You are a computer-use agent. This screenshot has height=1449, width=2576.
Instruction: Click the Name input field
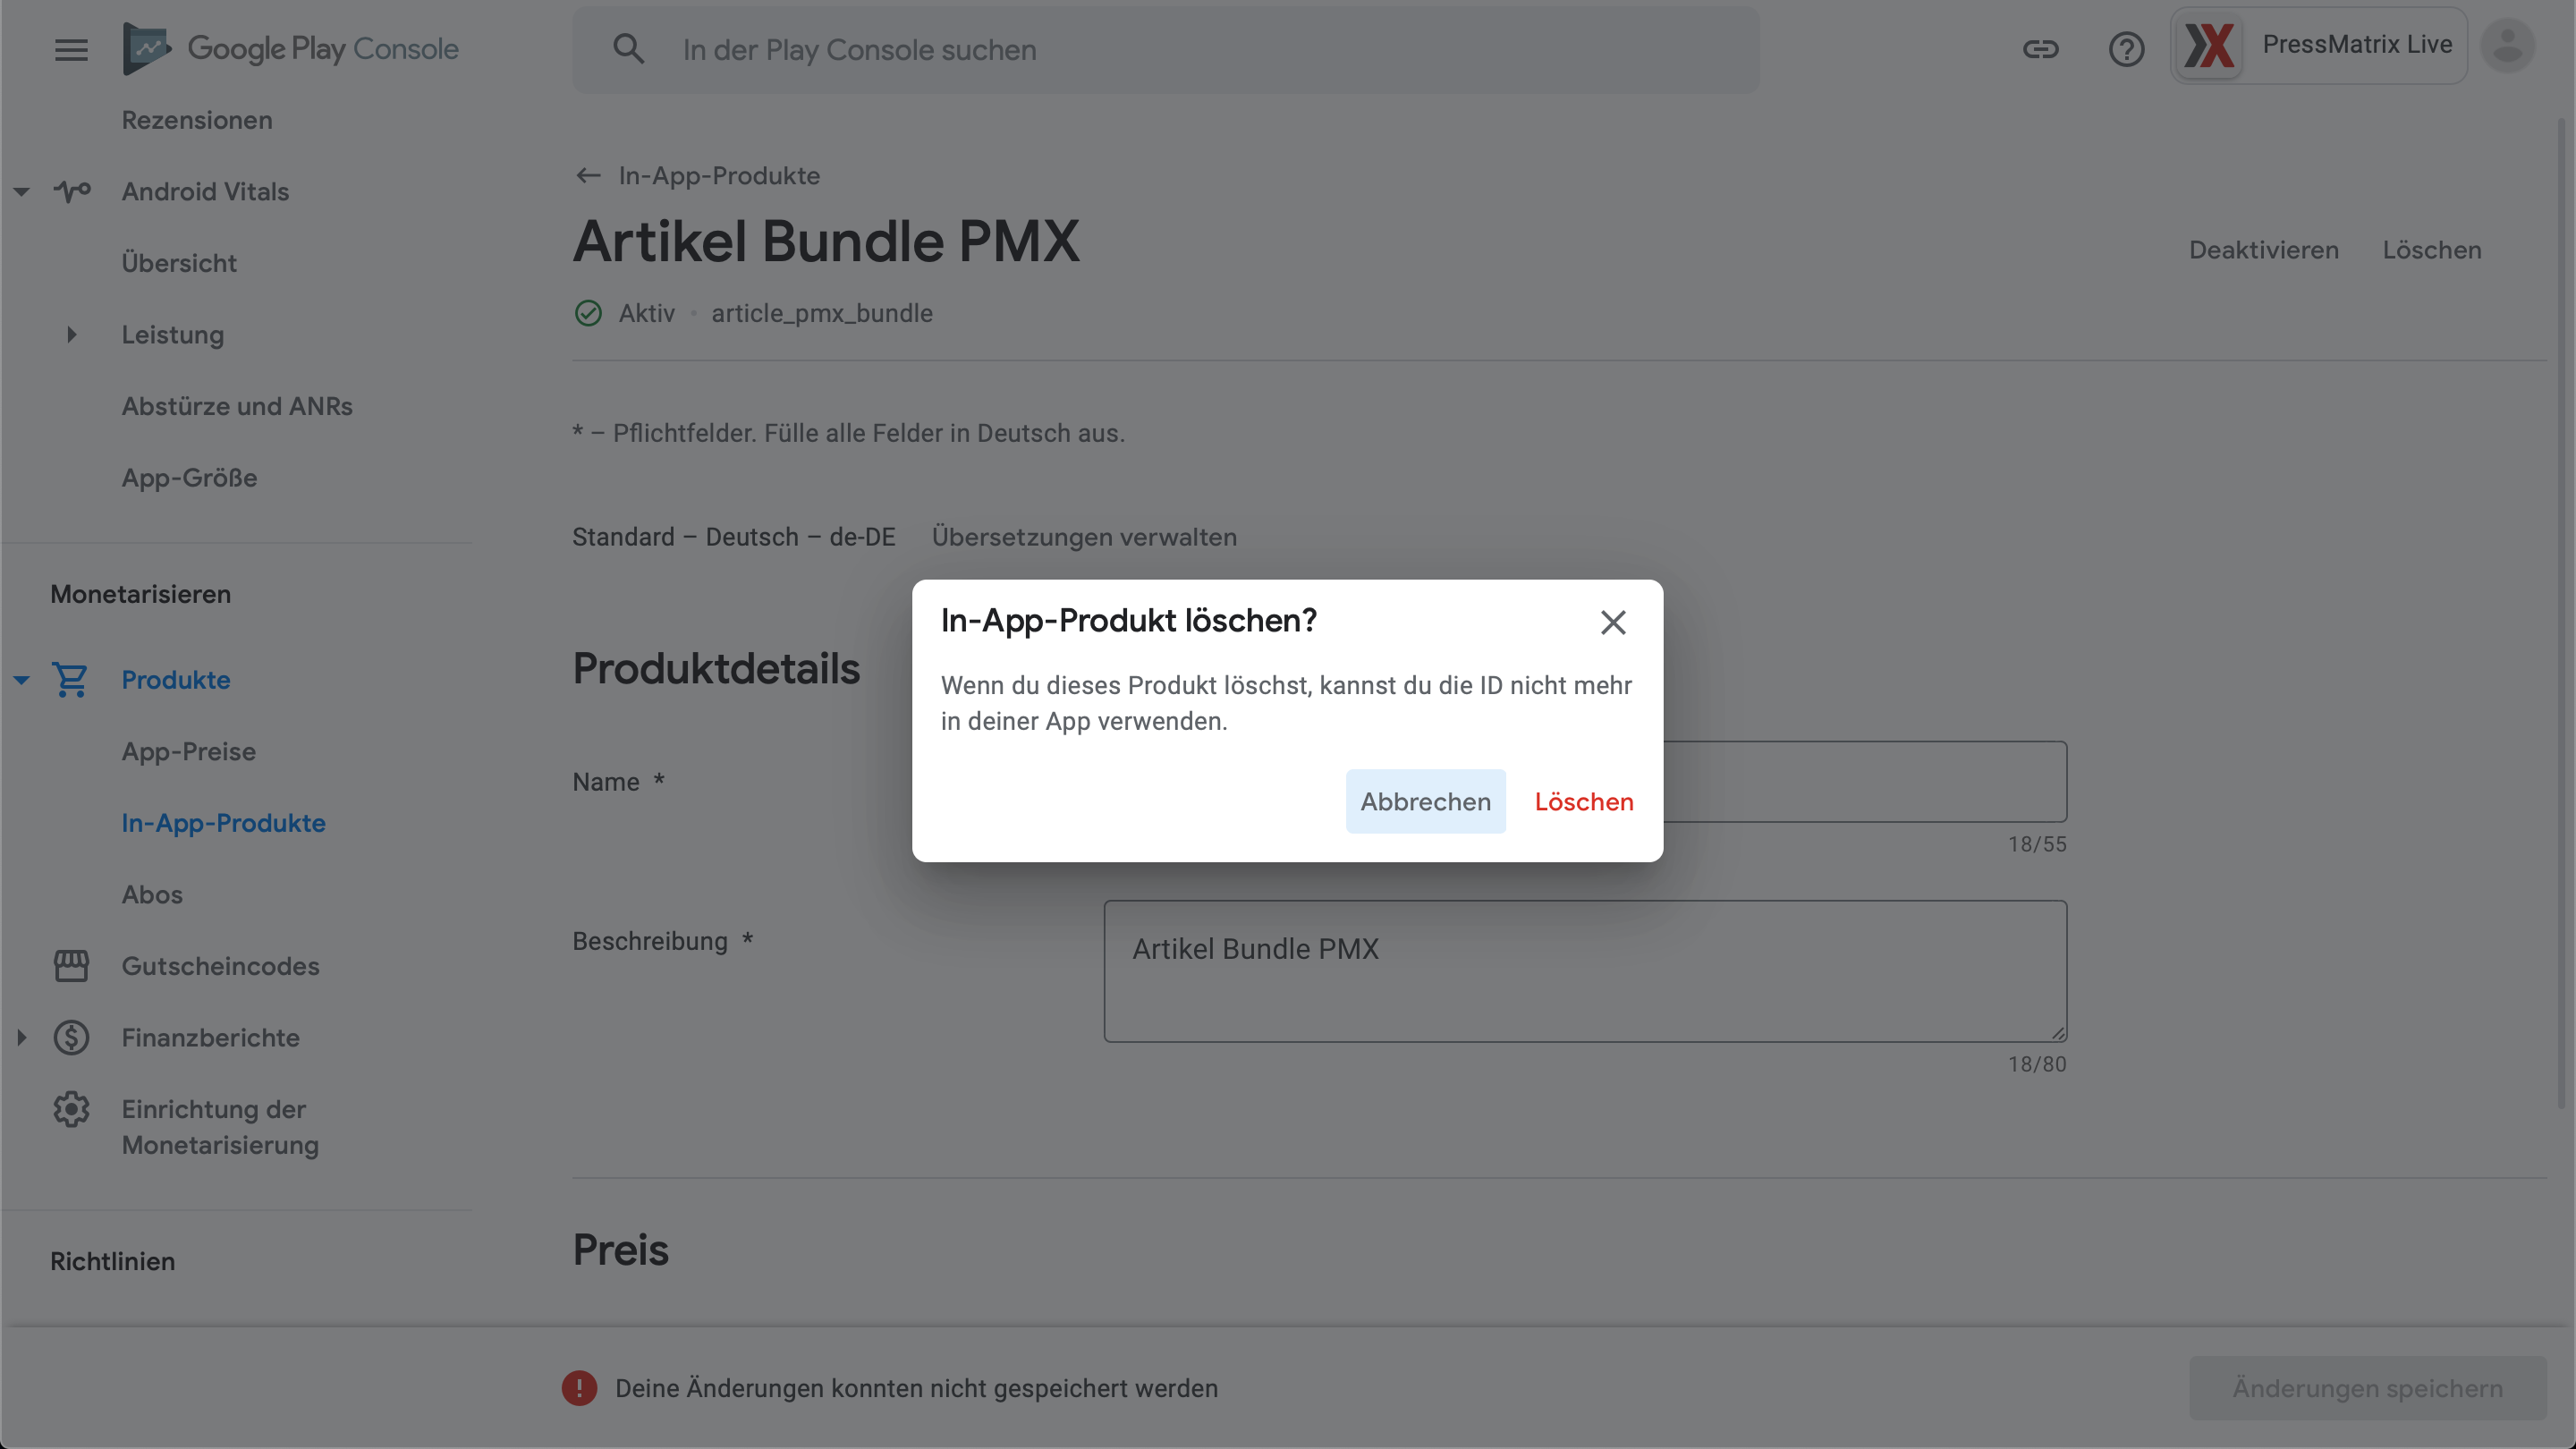pyautogui.click(x=1864, y=782)
